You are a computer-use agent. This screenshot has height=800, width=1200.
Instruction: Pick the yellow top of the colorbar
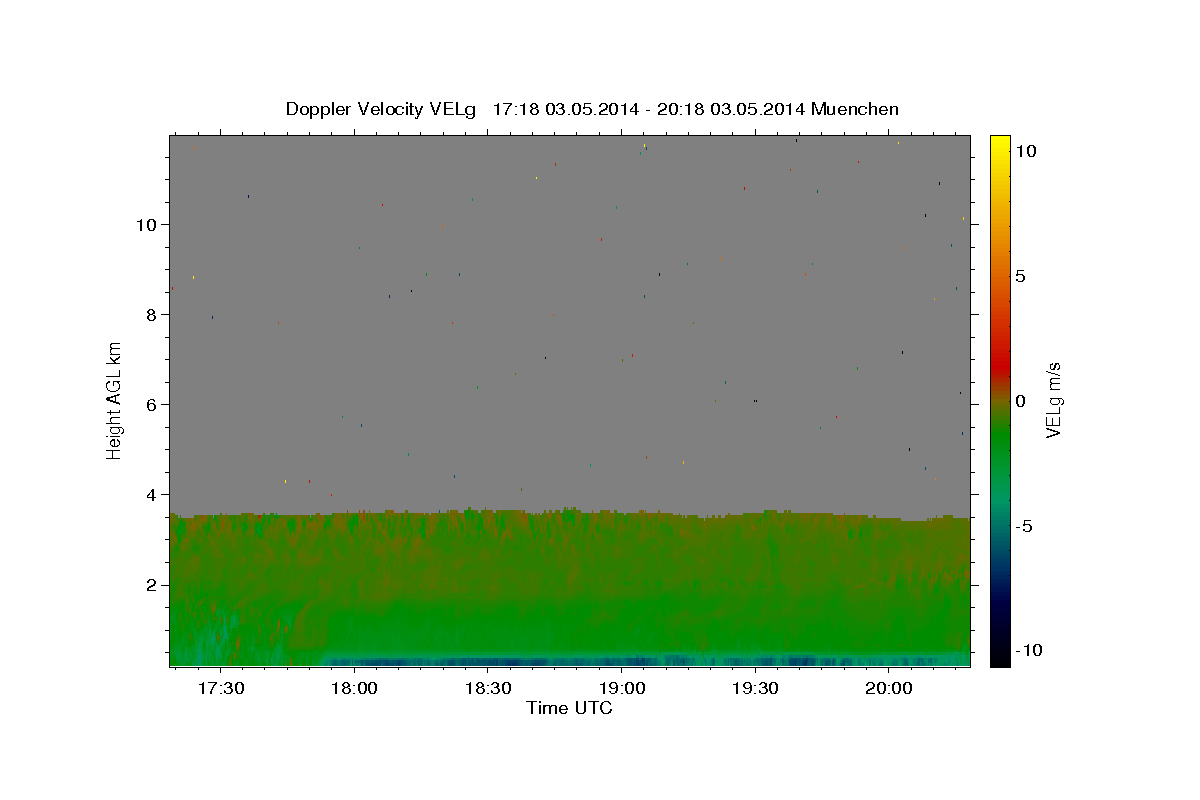(x=999, y=145)
